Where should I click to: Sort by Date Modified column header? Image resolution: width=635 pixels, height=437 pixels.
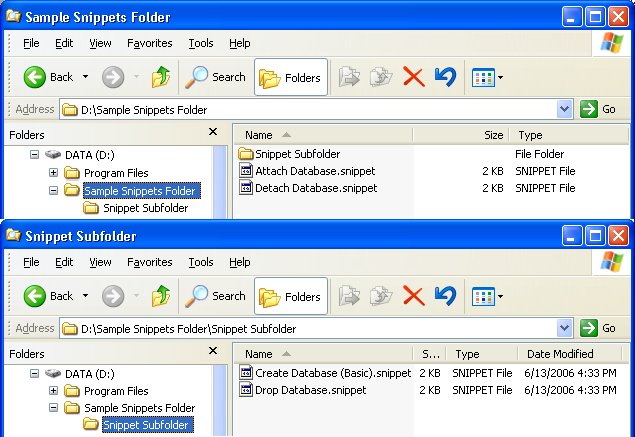pos(560,354)
